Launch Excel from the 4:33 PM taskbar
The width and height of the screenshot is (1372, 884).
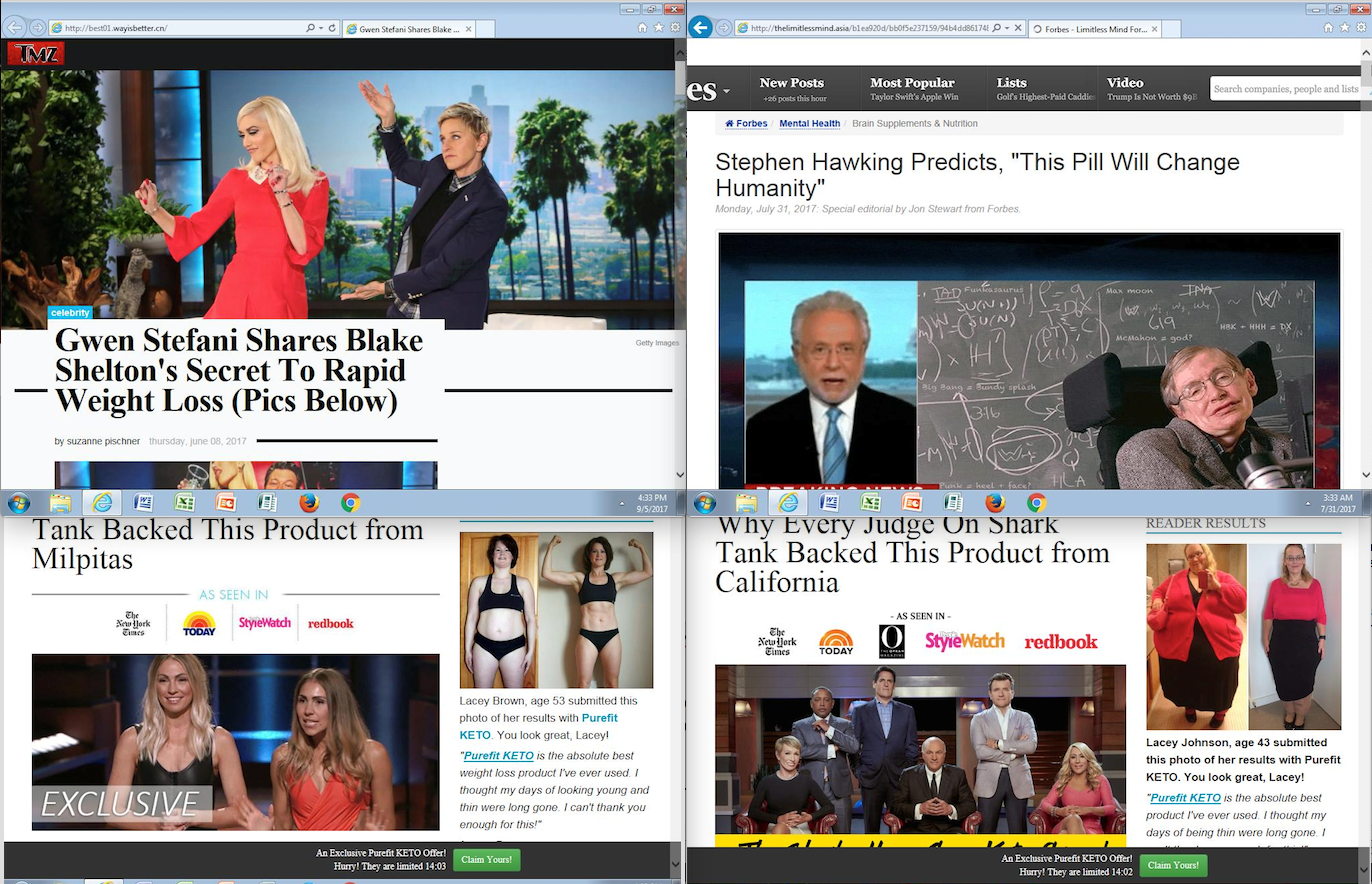185,503
